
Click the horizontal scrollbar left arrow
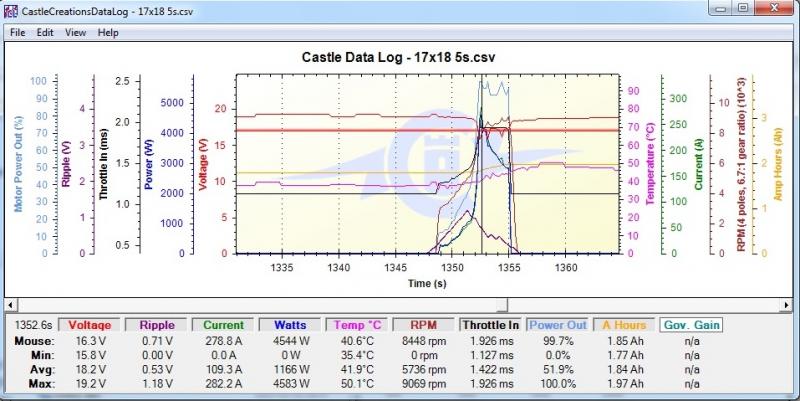(11, 304)
